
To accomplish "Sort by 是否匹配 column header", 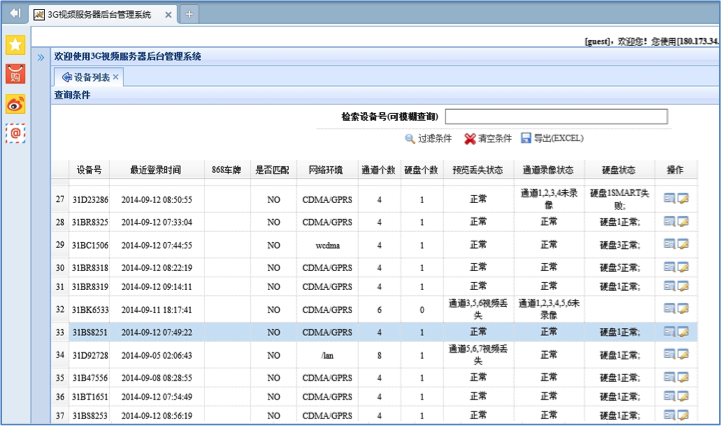I will coord(272,170).
